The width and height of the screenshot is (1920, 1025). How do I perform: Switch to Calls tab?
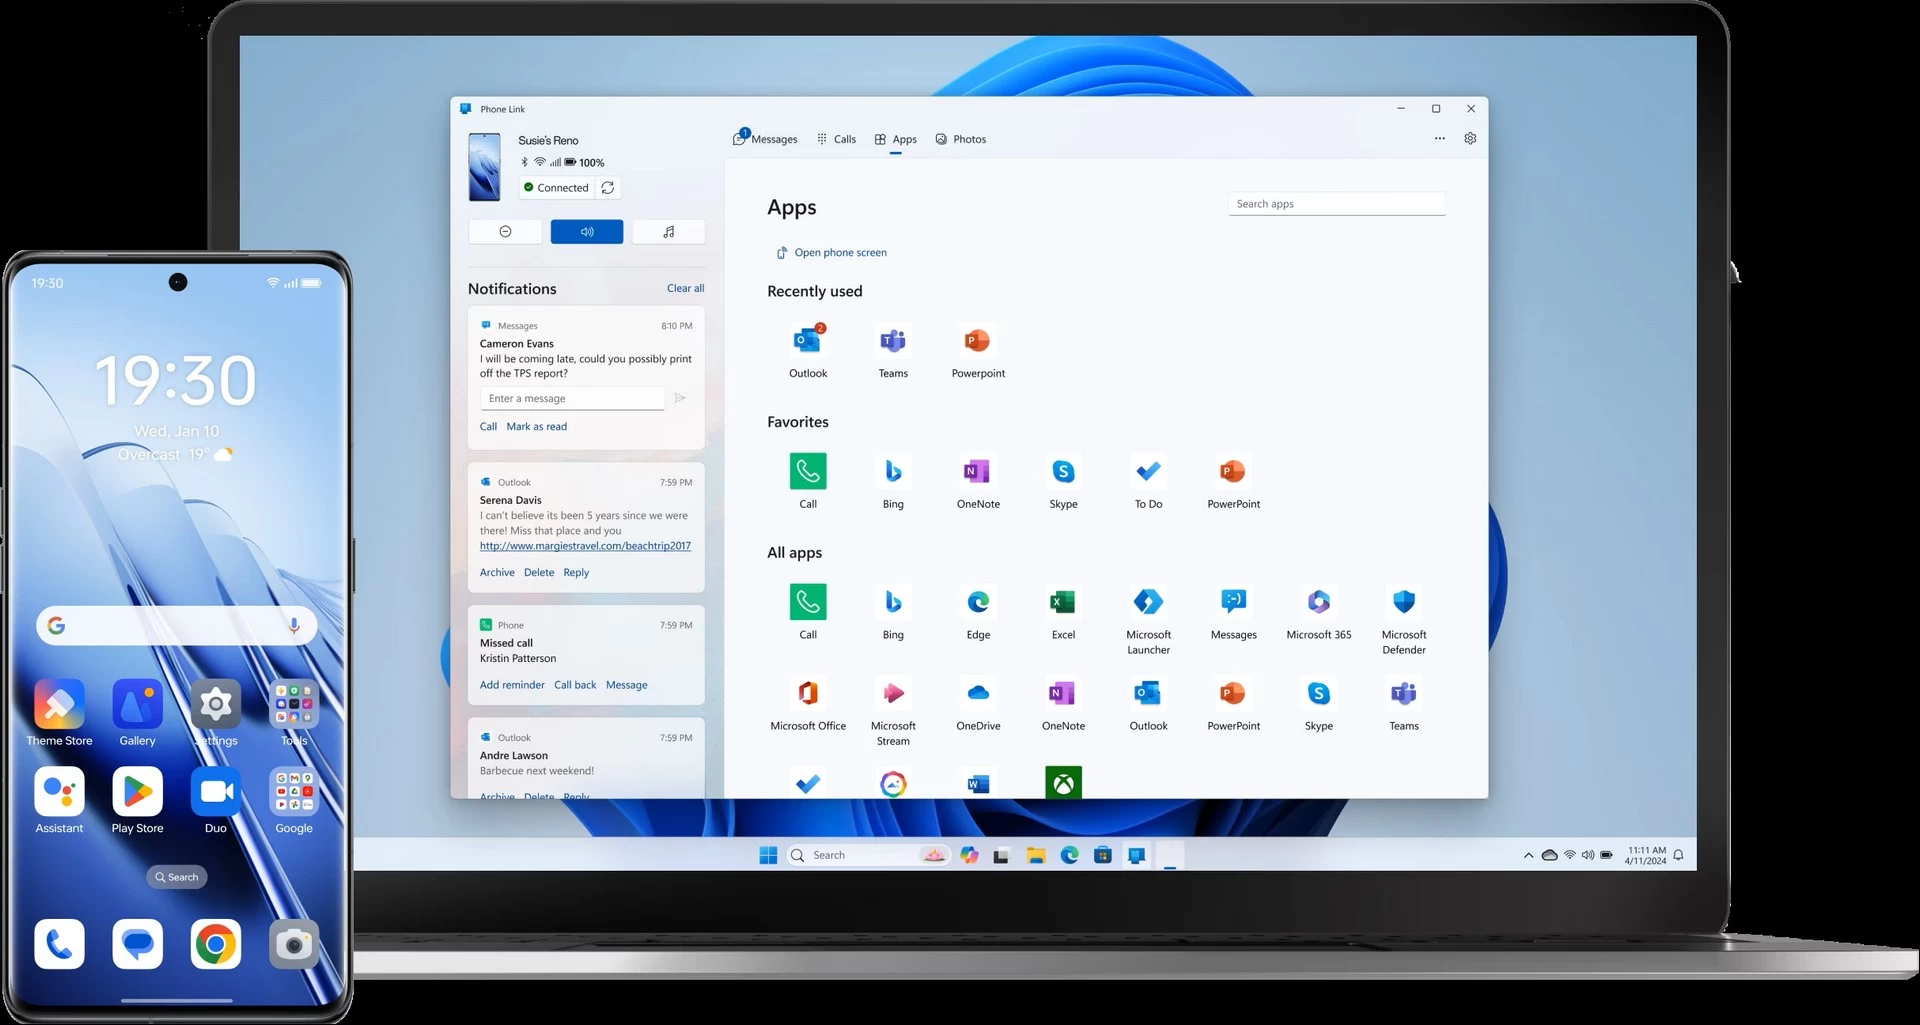[836, 139]
